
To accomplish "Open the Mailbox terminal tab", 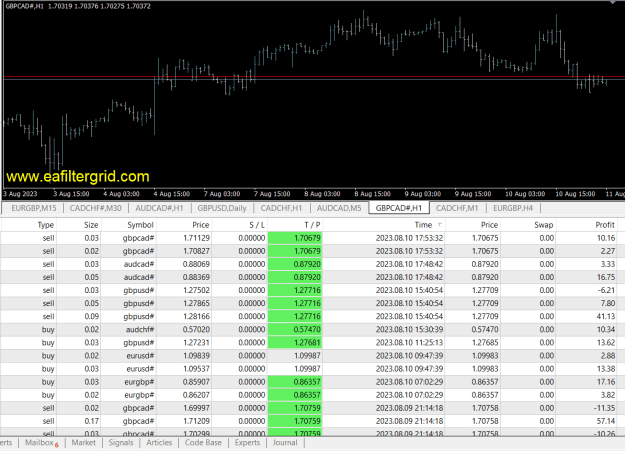I will click(x=39, y=443).
